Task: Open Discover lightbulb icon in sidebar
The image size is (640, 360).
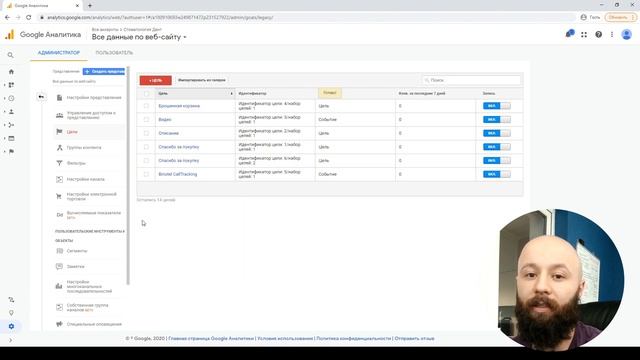Action: [x=11, y=313]
